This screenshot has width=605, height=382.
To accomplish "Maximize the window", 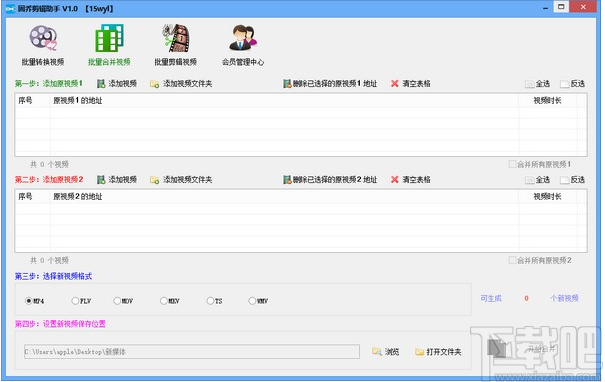I will click(561, 7).
